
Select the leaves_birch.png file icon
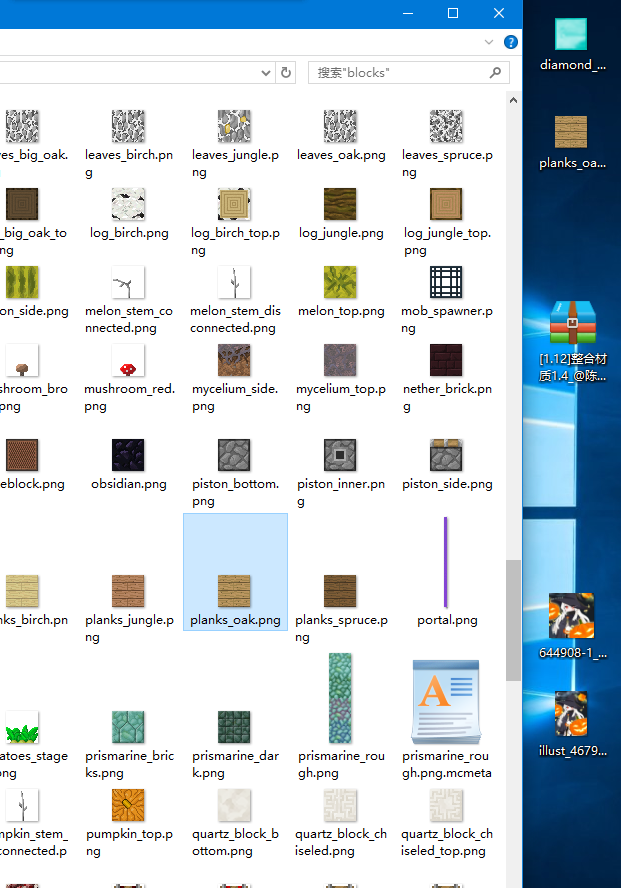(x=129, y=126)
